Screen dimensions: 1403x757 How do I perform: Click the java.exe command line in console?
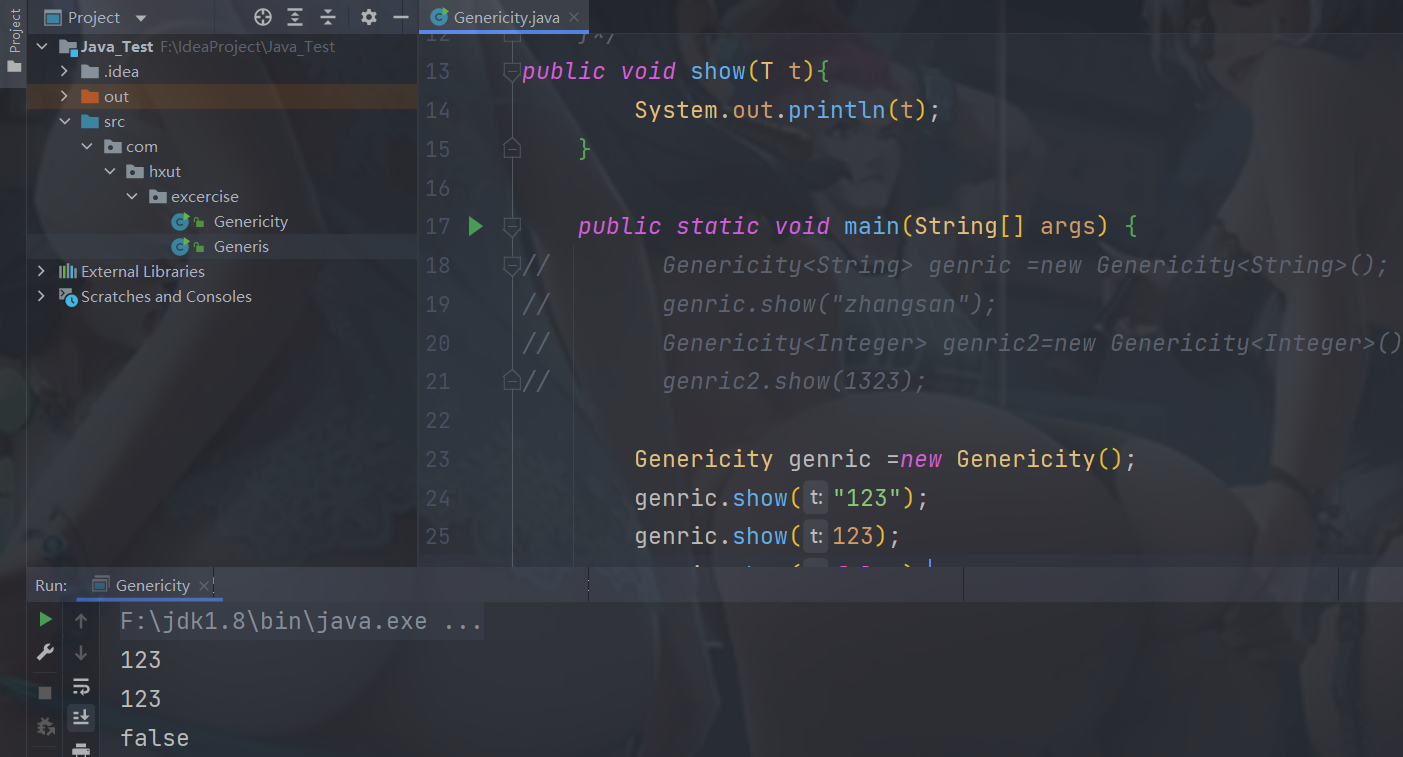pyautogui.click(x=301, y=622)
